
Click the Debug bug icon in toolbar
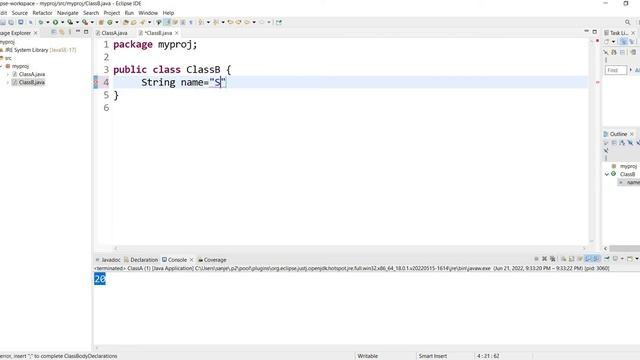point(40,22)
